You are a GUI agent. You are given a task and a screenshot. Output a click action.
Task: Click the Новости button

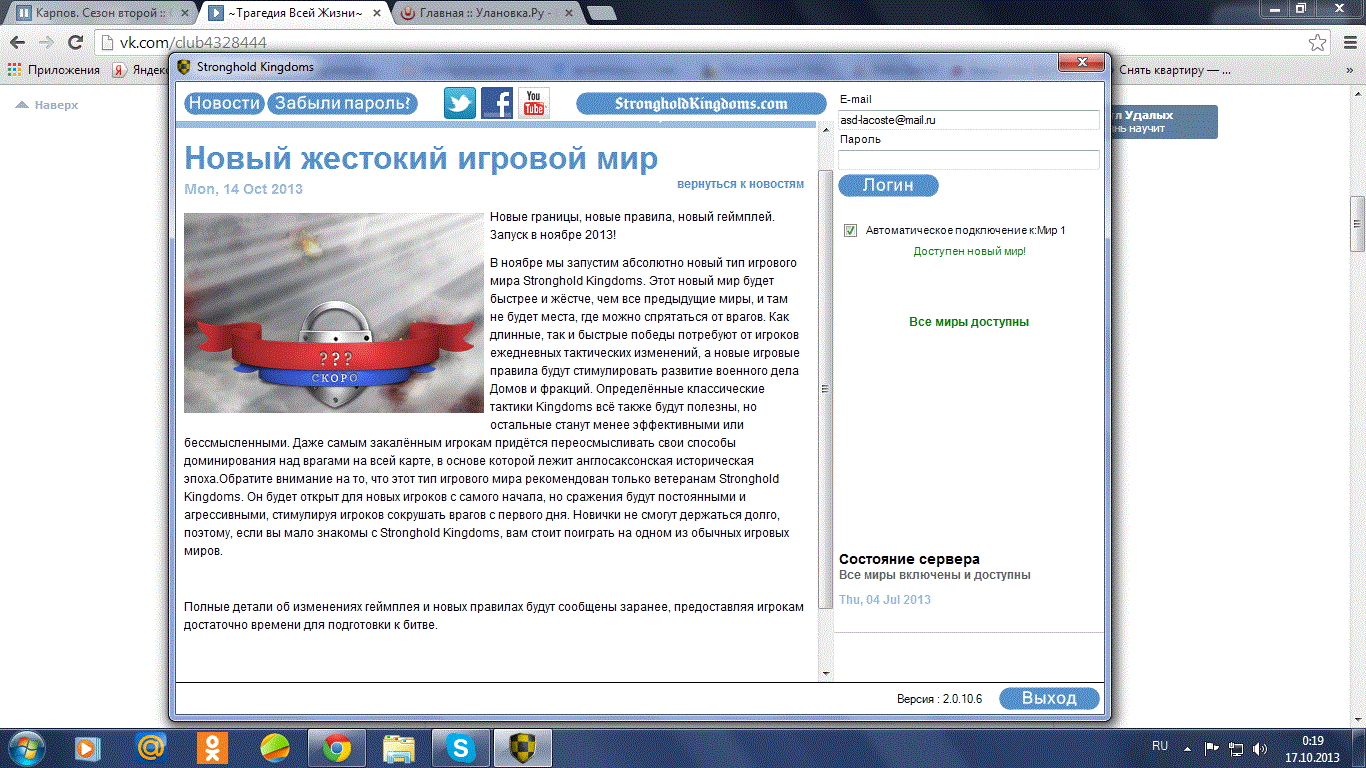(224, 103)
